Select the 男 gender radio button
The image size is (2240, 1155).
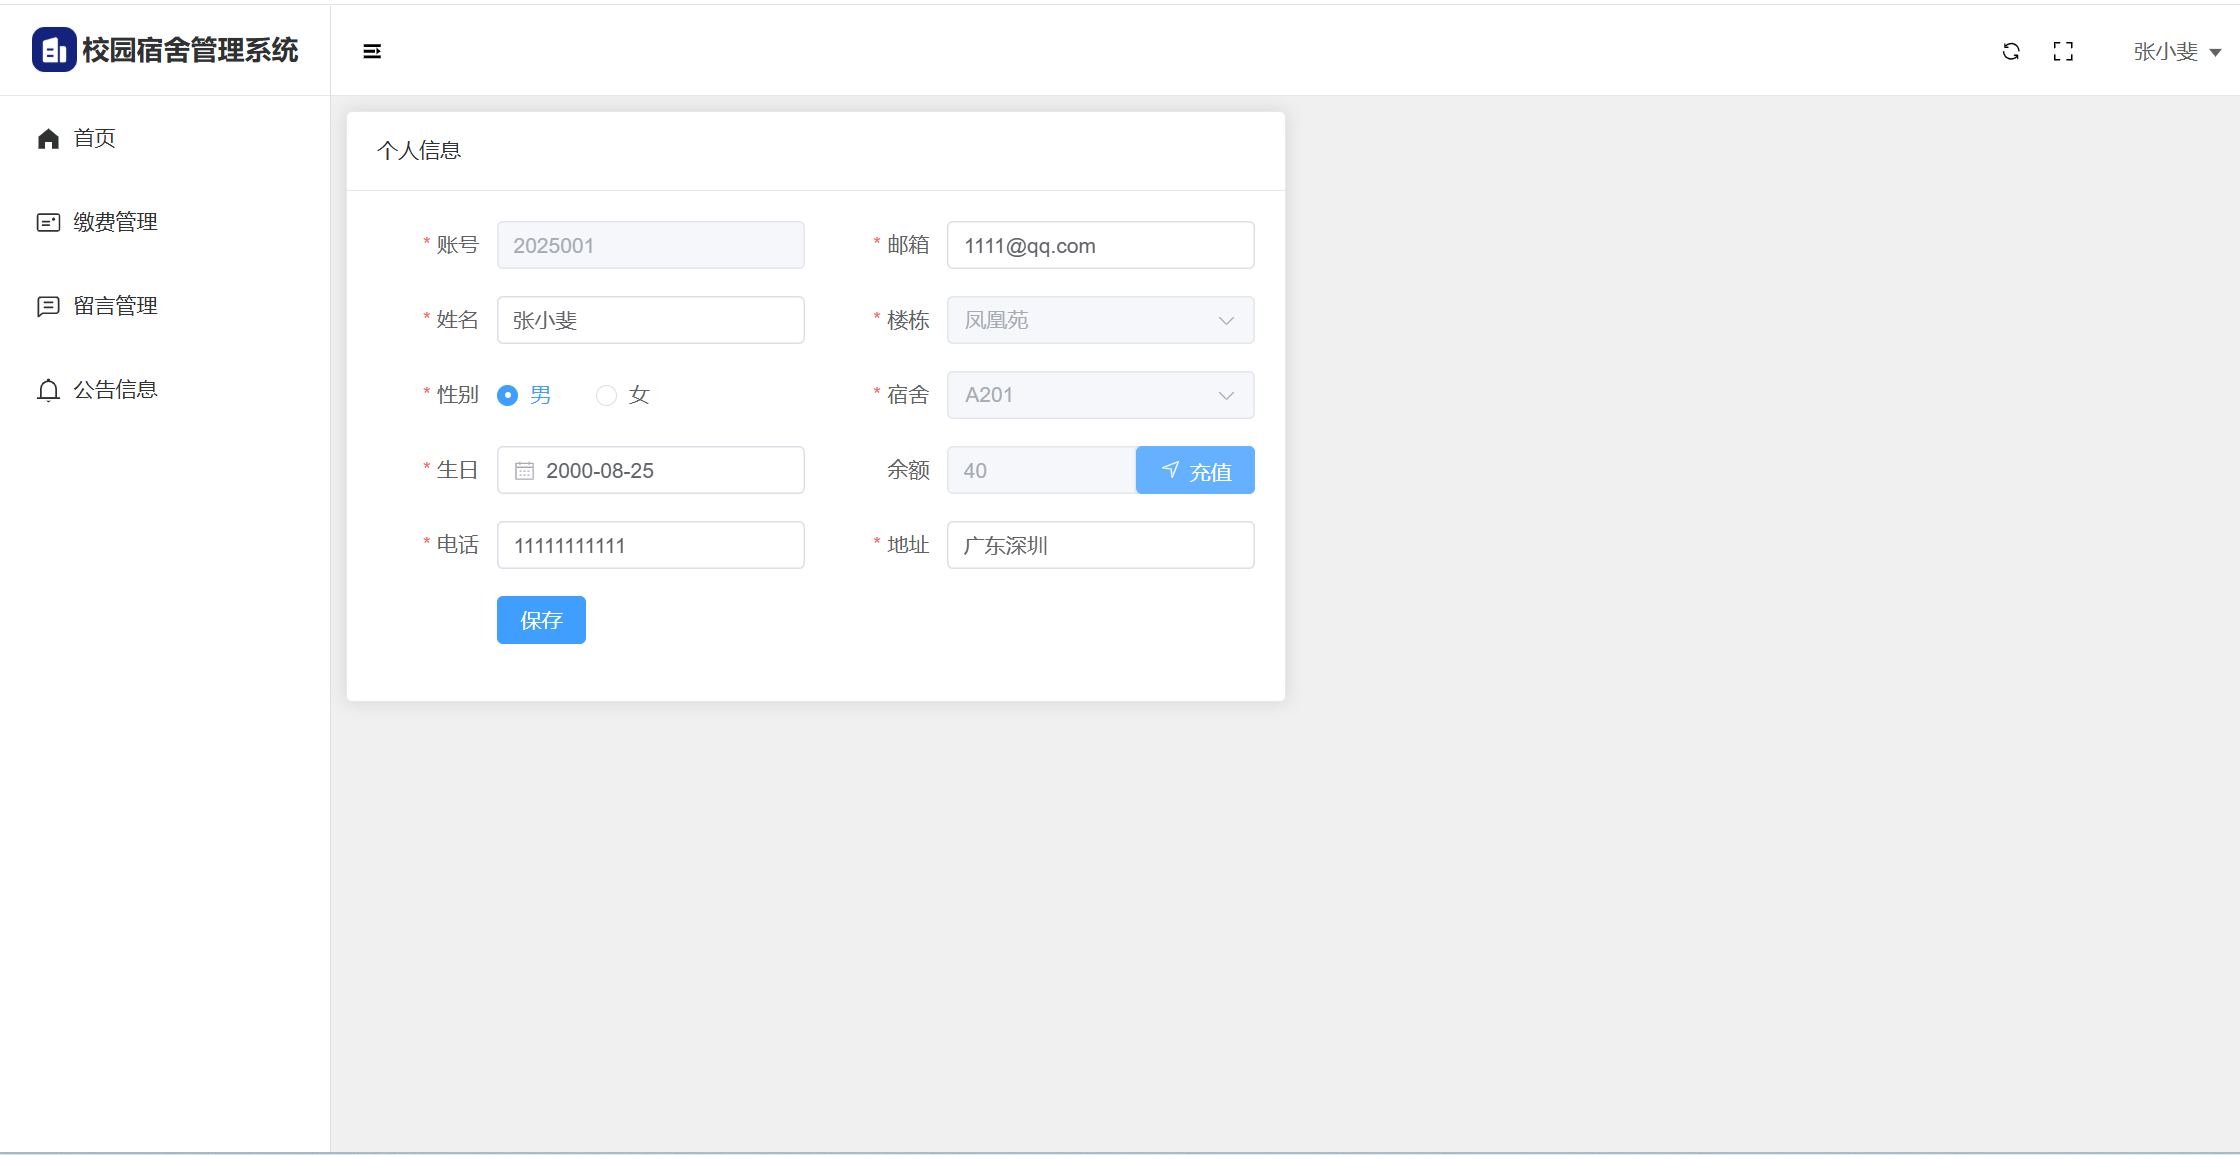coord(508,395)
